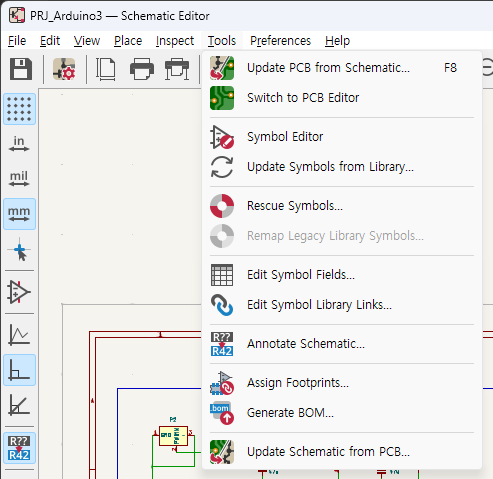Choose Edit Symbol Library Links

[x=342, y=305]
